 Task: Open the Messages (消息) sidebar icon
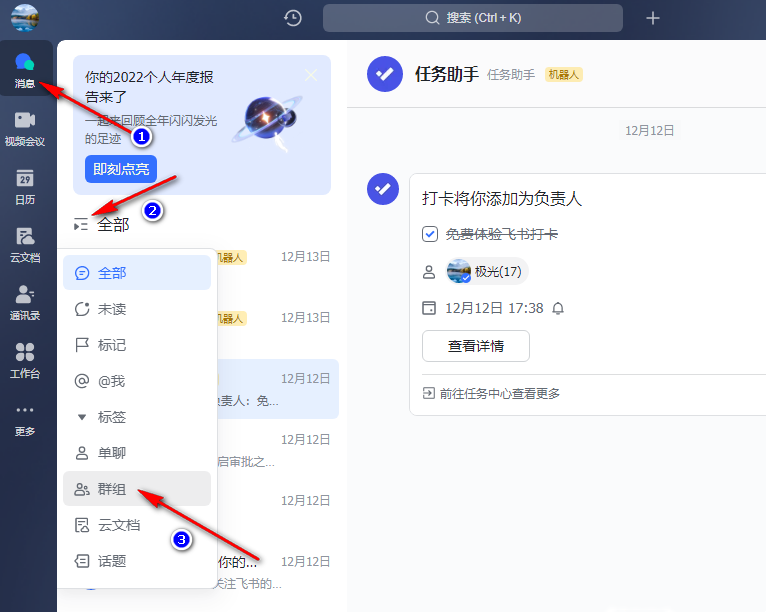coord(25,68)
